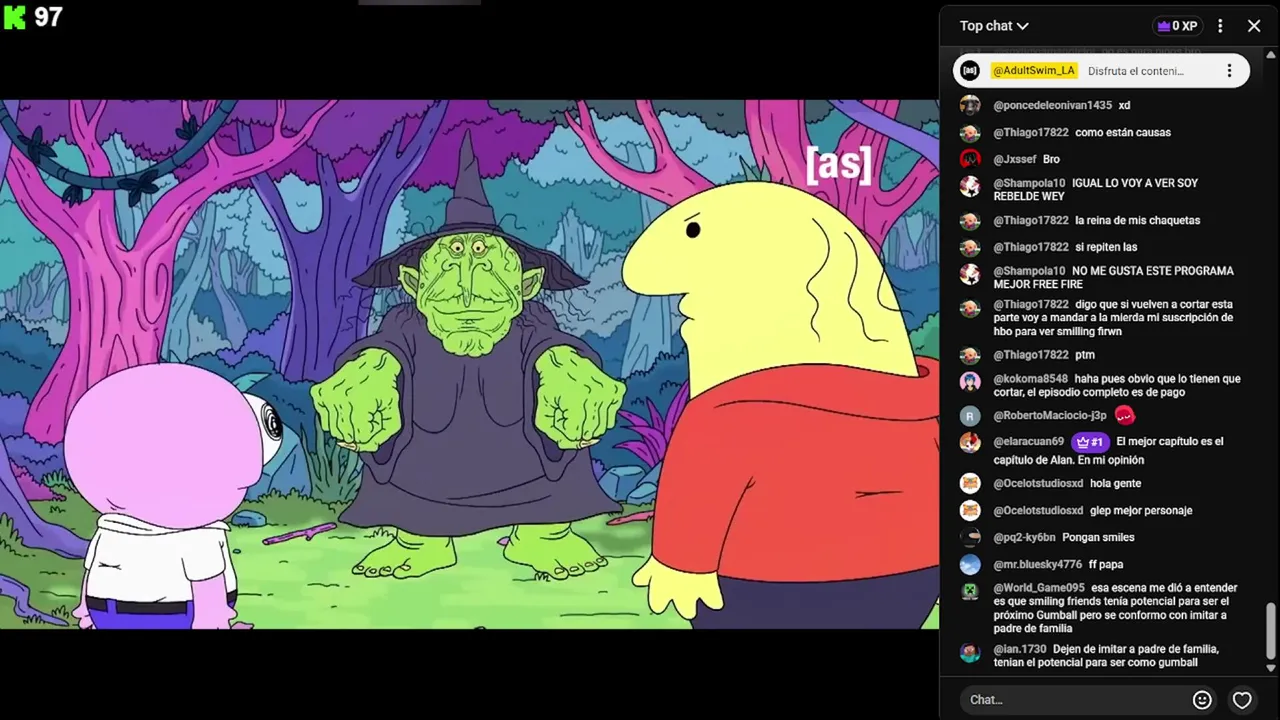
Task: Click the chat panel scrollbar thumb
Action: (x=1271, y=631)
